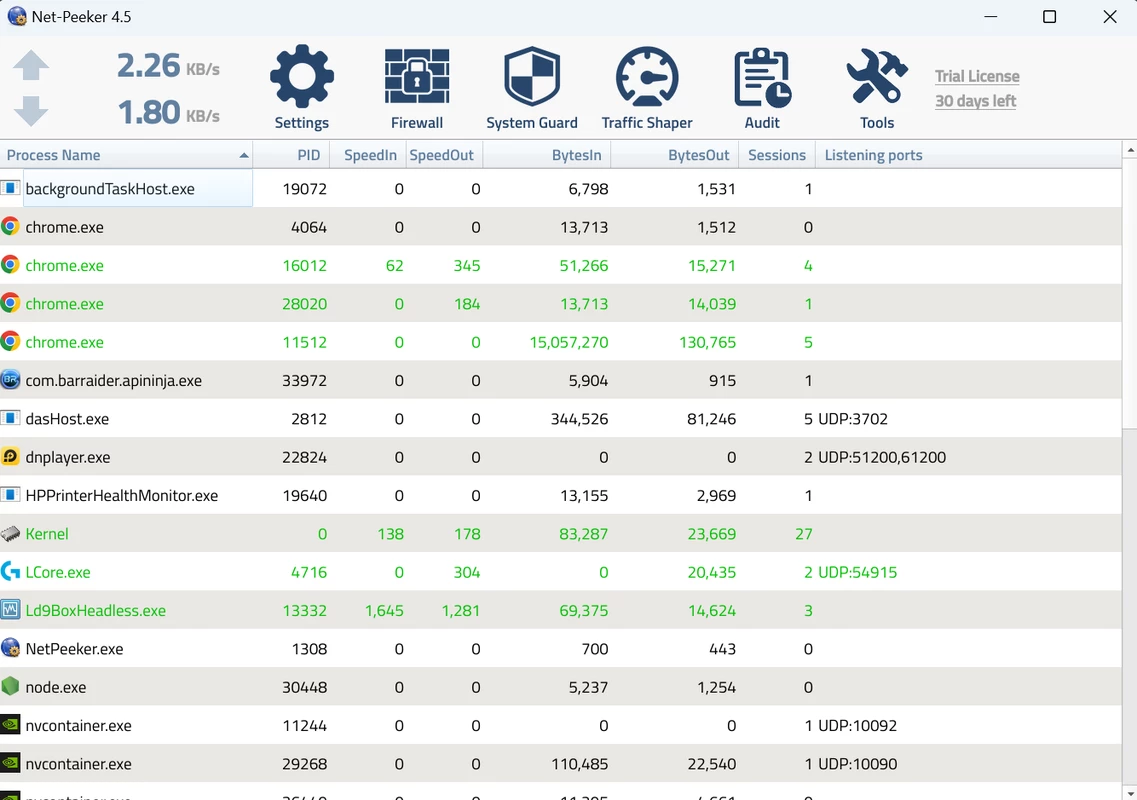Click the Net-Peeker title bar app icon

point(17,16)
